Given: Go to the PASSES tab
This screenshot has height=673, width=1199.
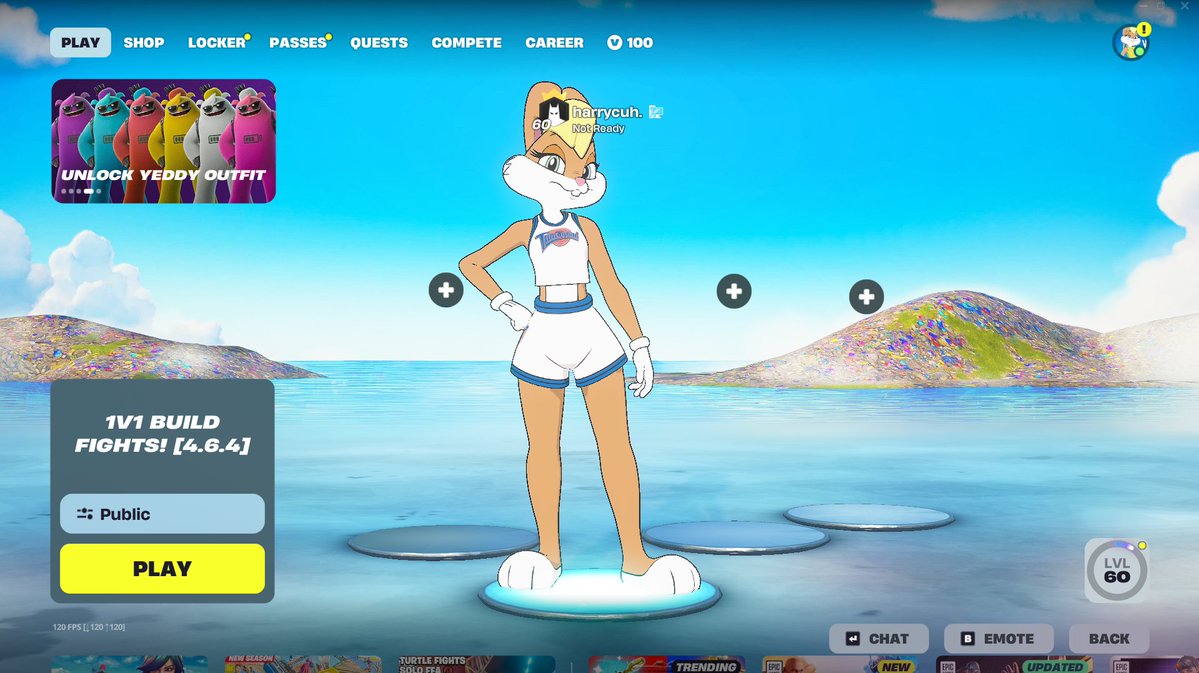Looking at the screenshot, I should (x=298, y=43).
